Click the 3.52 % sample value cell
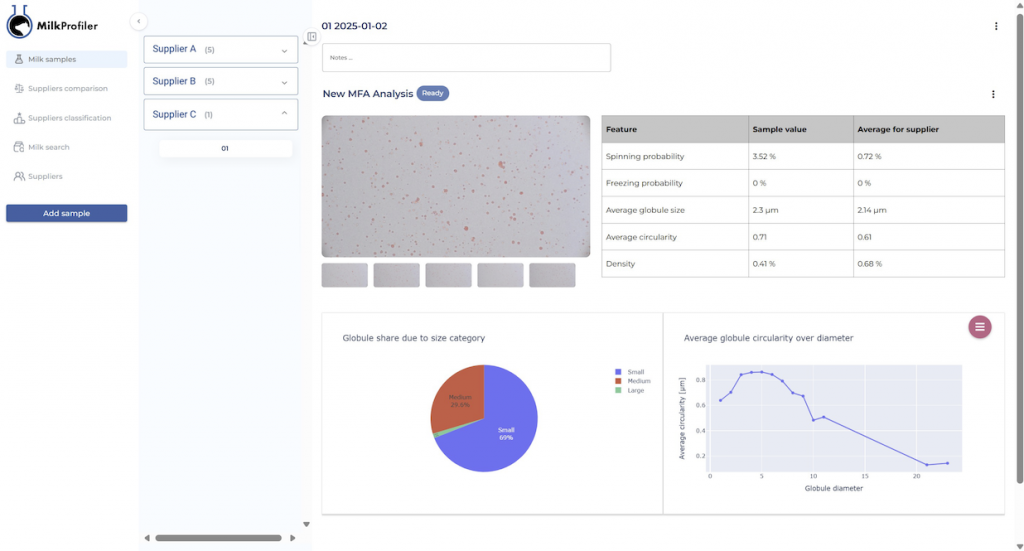This screenshot has width=1024, height=551. (801, 157)
